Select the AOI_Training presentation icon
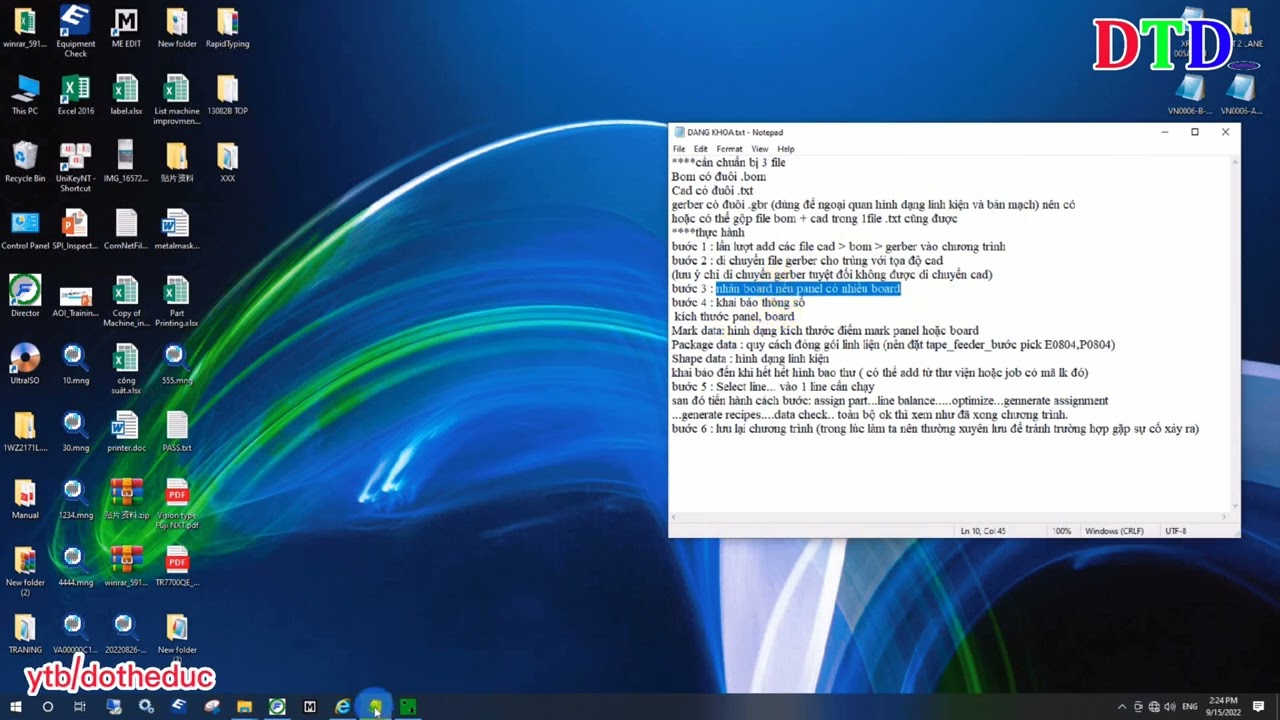1280x720 pixels. 75,297
